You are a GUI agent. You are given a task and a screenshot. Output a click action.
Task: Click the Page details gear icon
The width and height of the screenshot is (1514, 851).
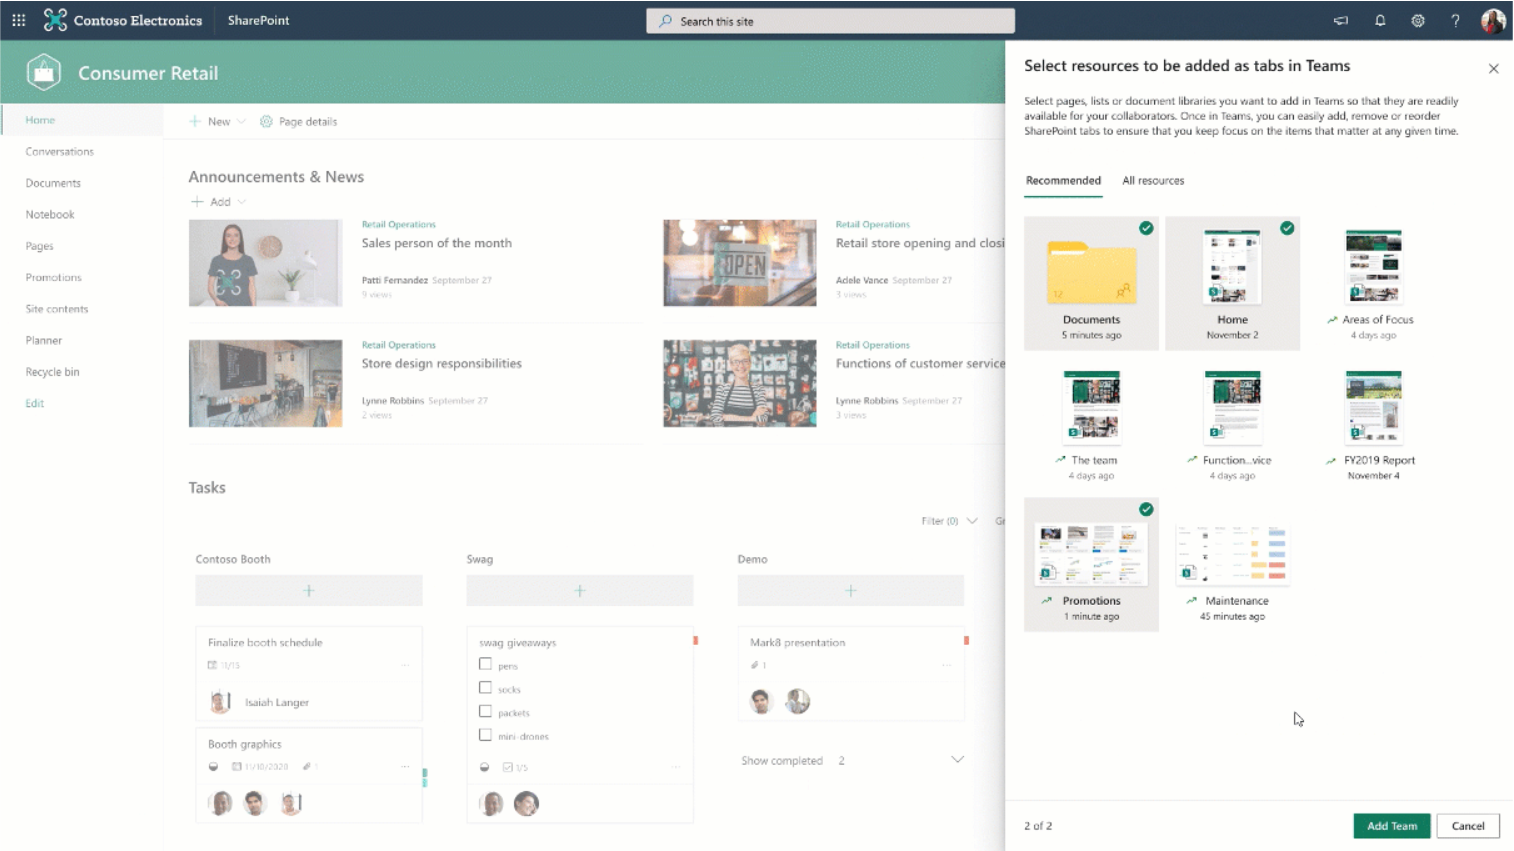(266, 121)
